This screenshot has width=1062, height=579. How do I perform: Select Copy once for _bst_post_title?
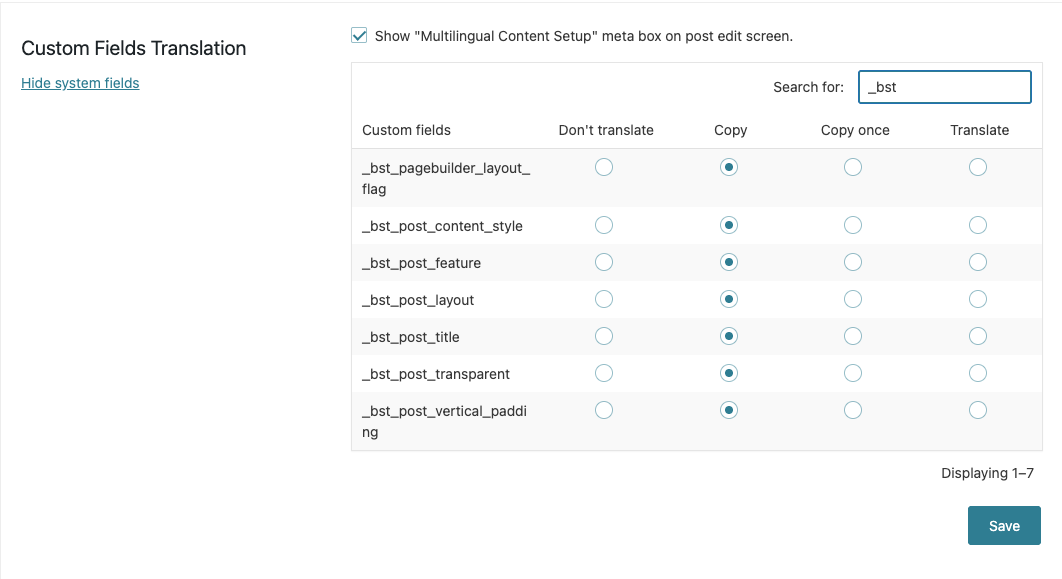coord(853,337)
